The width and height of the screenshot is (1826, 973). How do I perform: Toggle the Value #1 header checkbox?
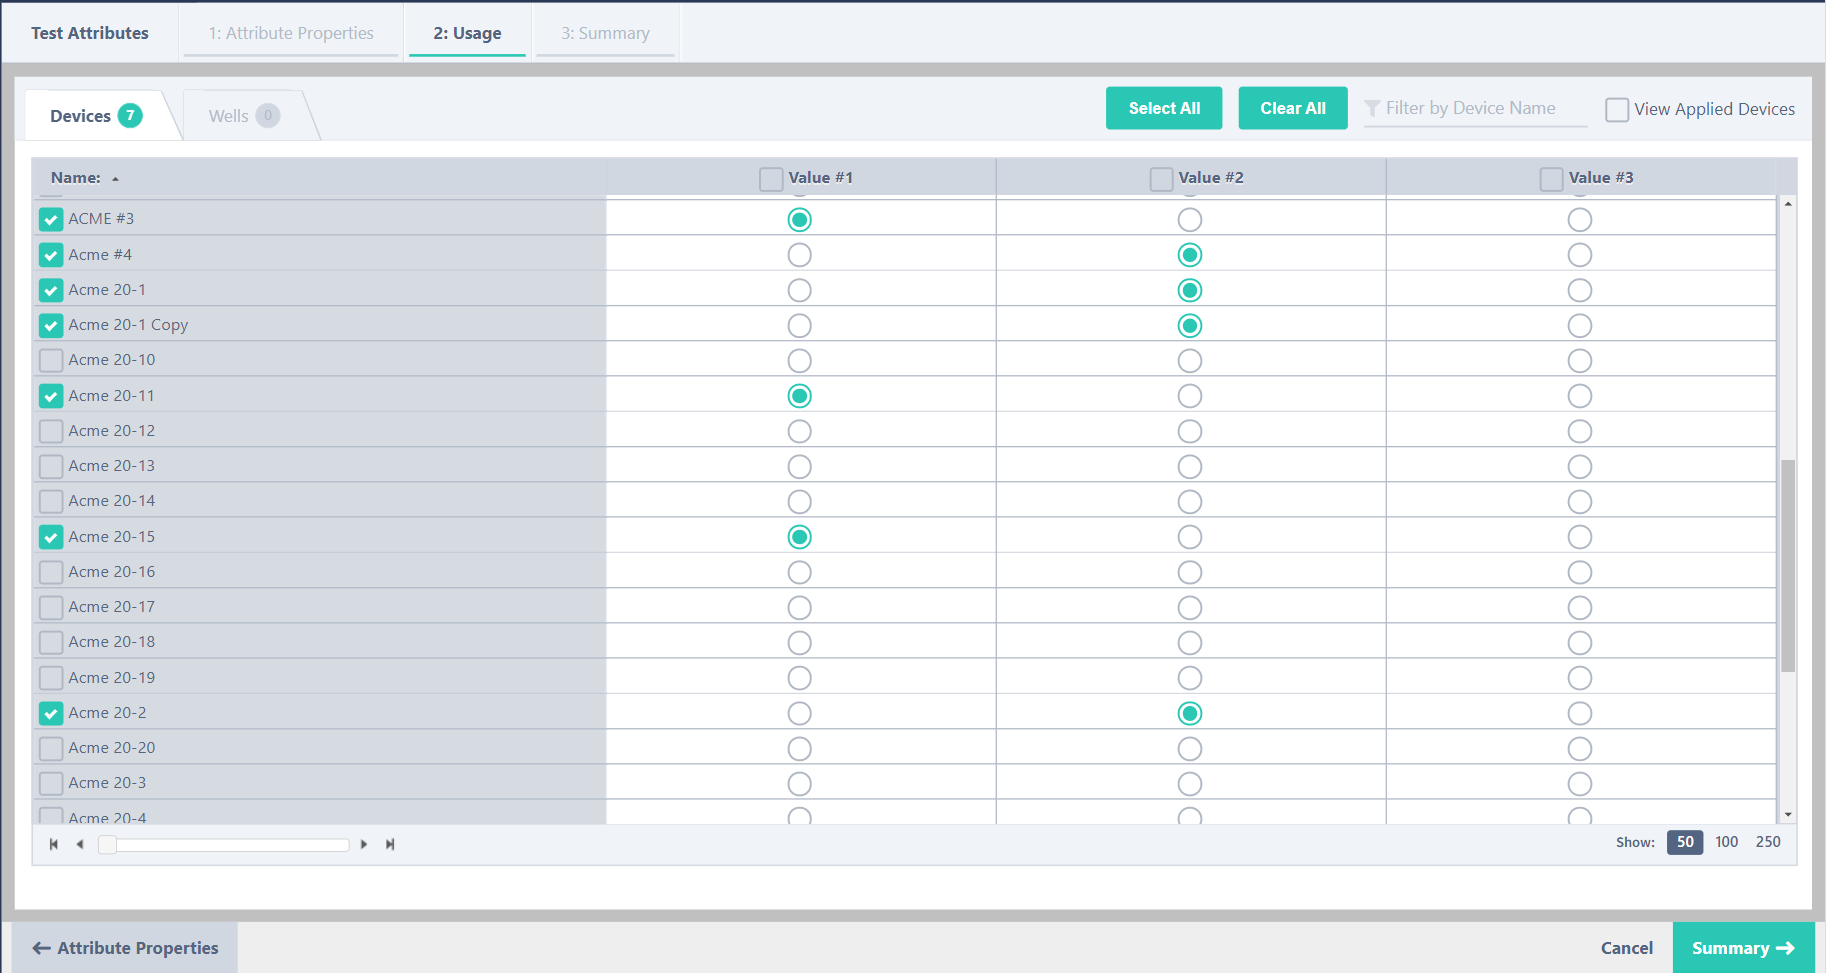click(x=771, y=179)
